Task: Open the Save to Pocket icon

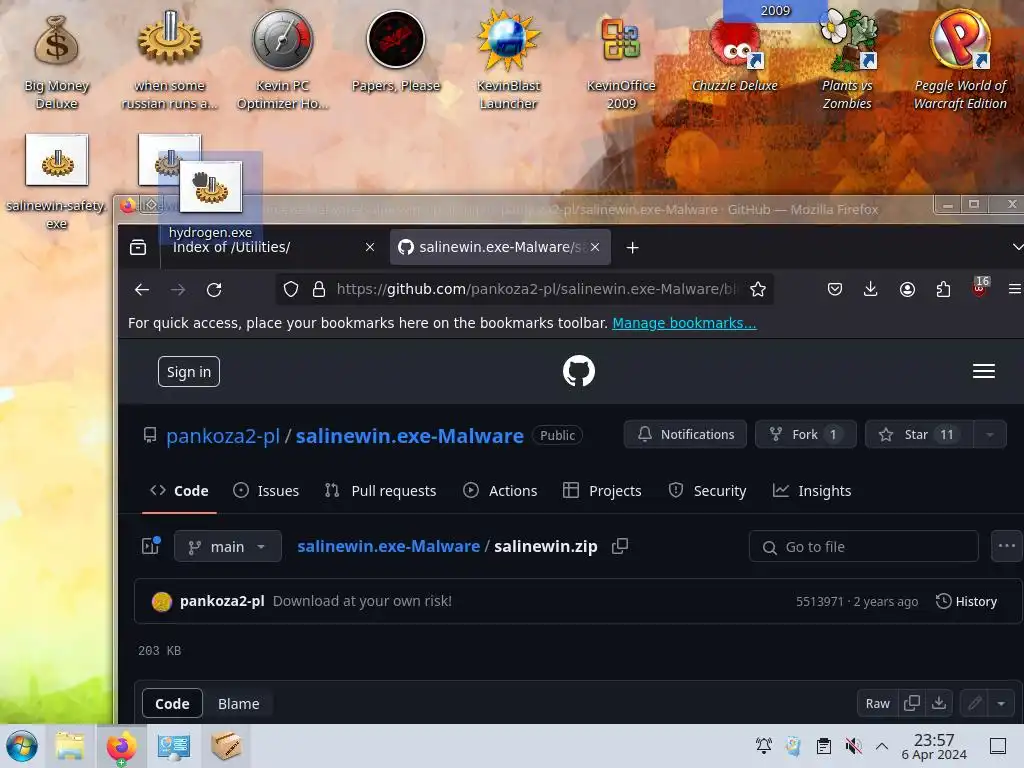Action: click(x=835, y=289)
